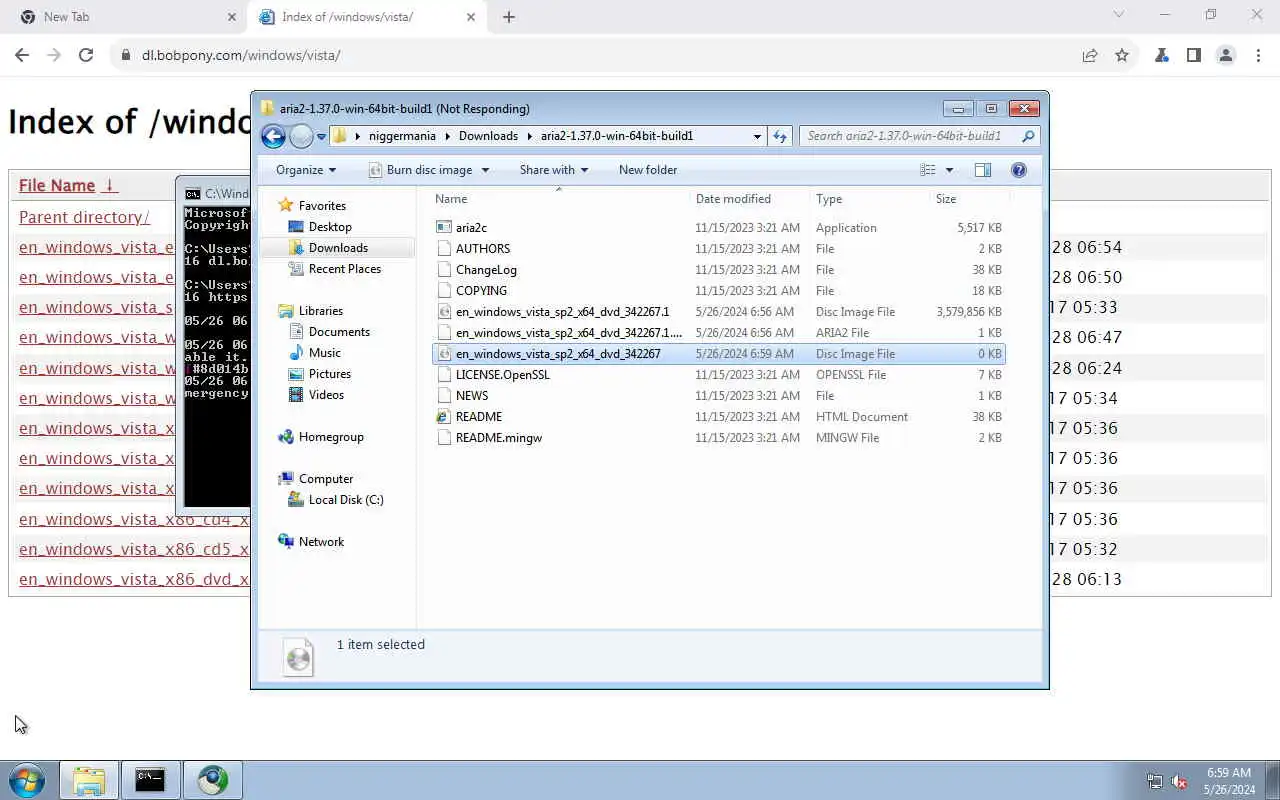Open Windows Explorer from the taskbar
This screenshot has width=1280, height=800.
point(89,780)
